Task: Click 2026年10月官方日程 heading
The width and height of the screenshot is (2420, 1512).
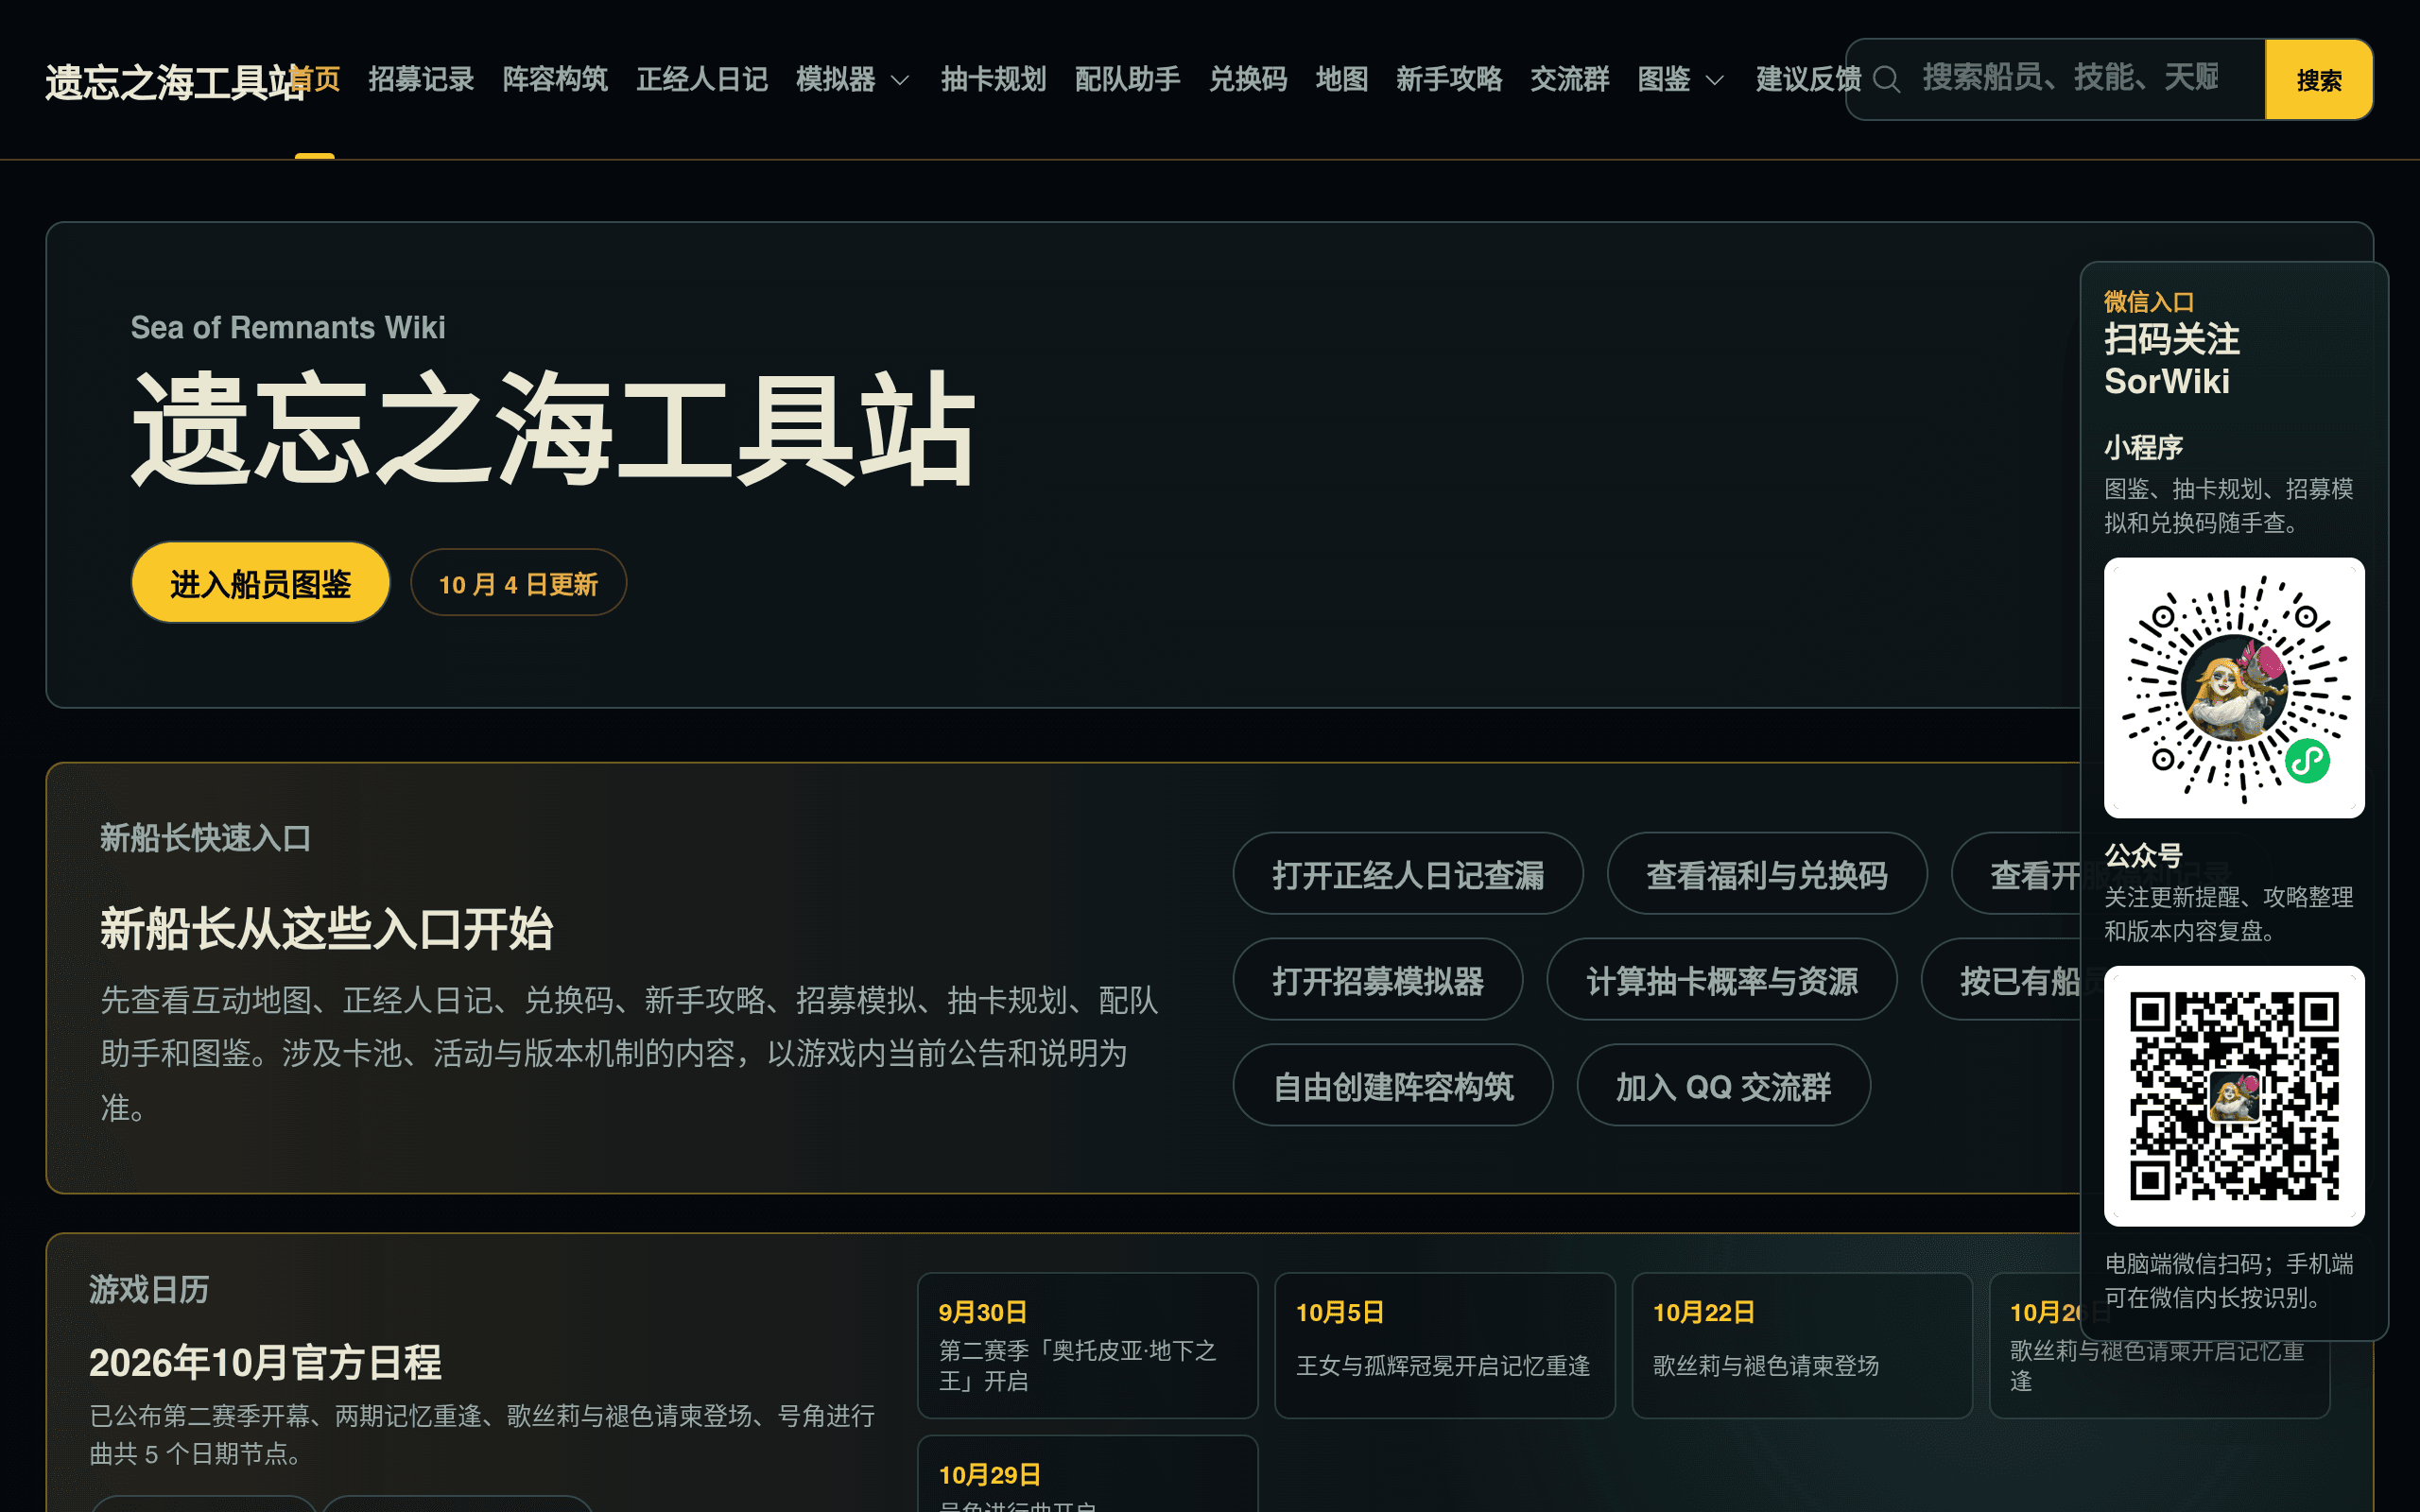Action: tap(265, 1362)
